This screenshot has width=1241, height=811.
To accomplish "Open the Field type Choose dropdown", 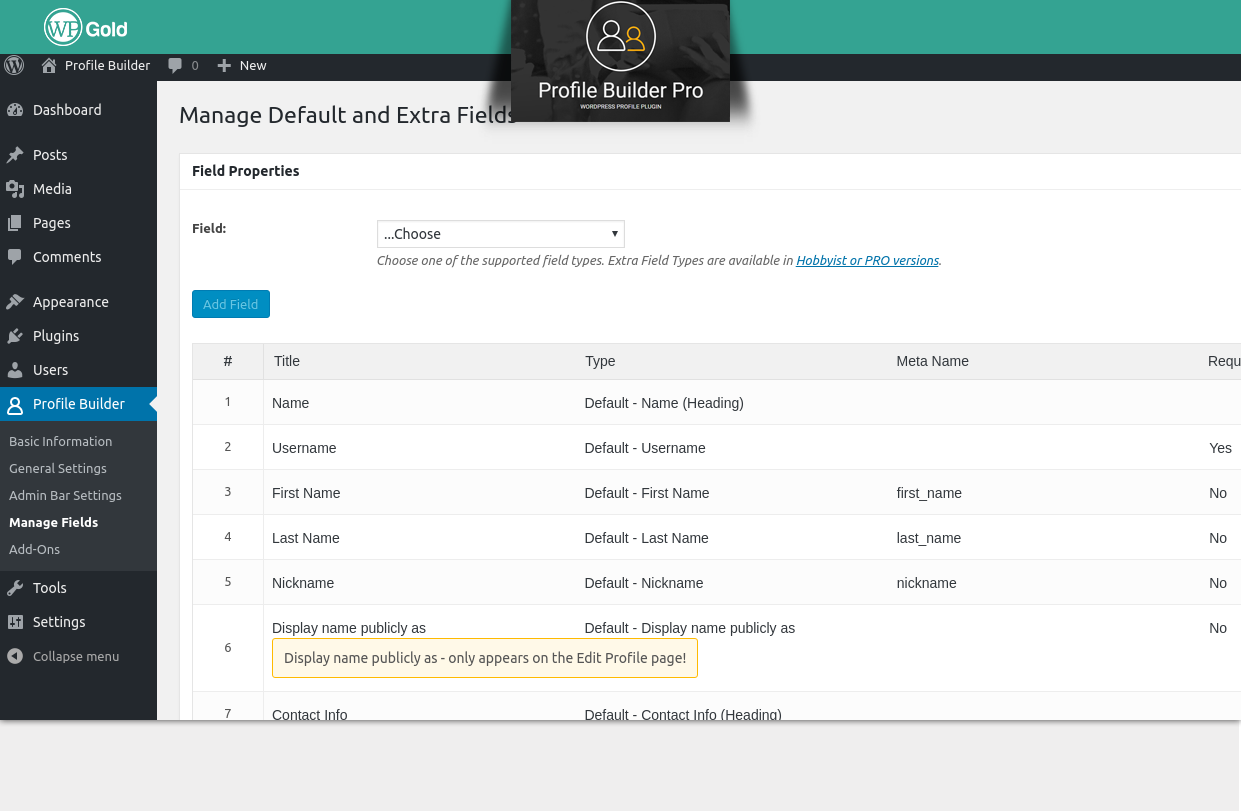I will pyautogui.click(x=500, y=234).
